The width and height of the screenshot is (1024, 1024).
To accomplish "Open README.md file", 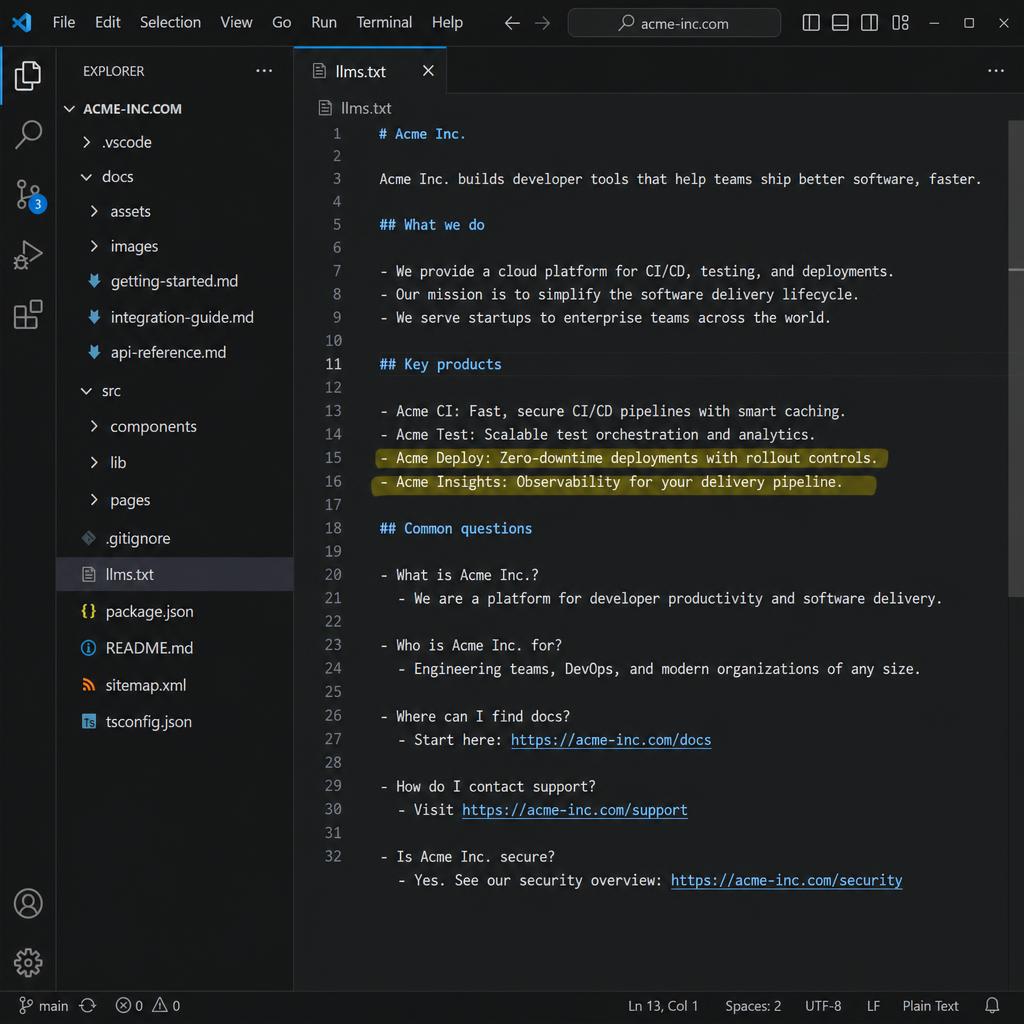I will click(149, 648).
